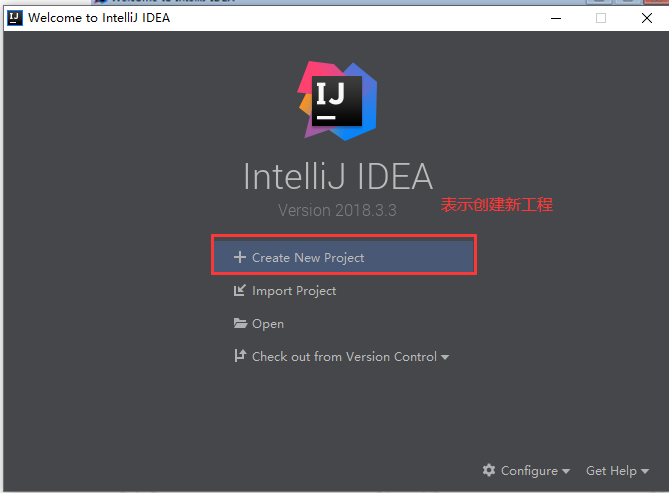Click the Configure gear icon
This screenshot has height=493, width=669.
coord(489,470)
